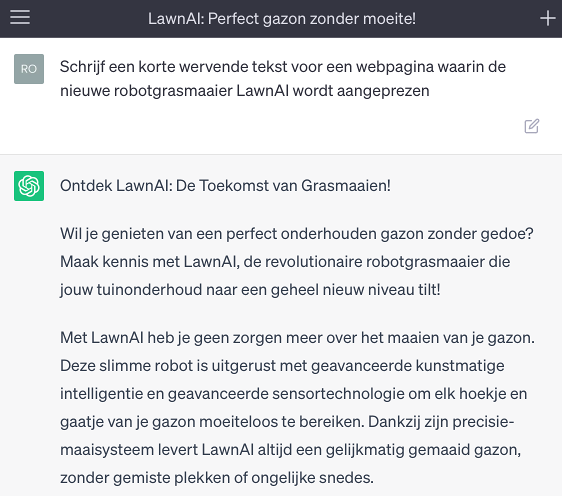Click the chat title LawnAI: Perfect gazon zonder moeite!
This screenshot has width=562, height=496.
(282, 19)
